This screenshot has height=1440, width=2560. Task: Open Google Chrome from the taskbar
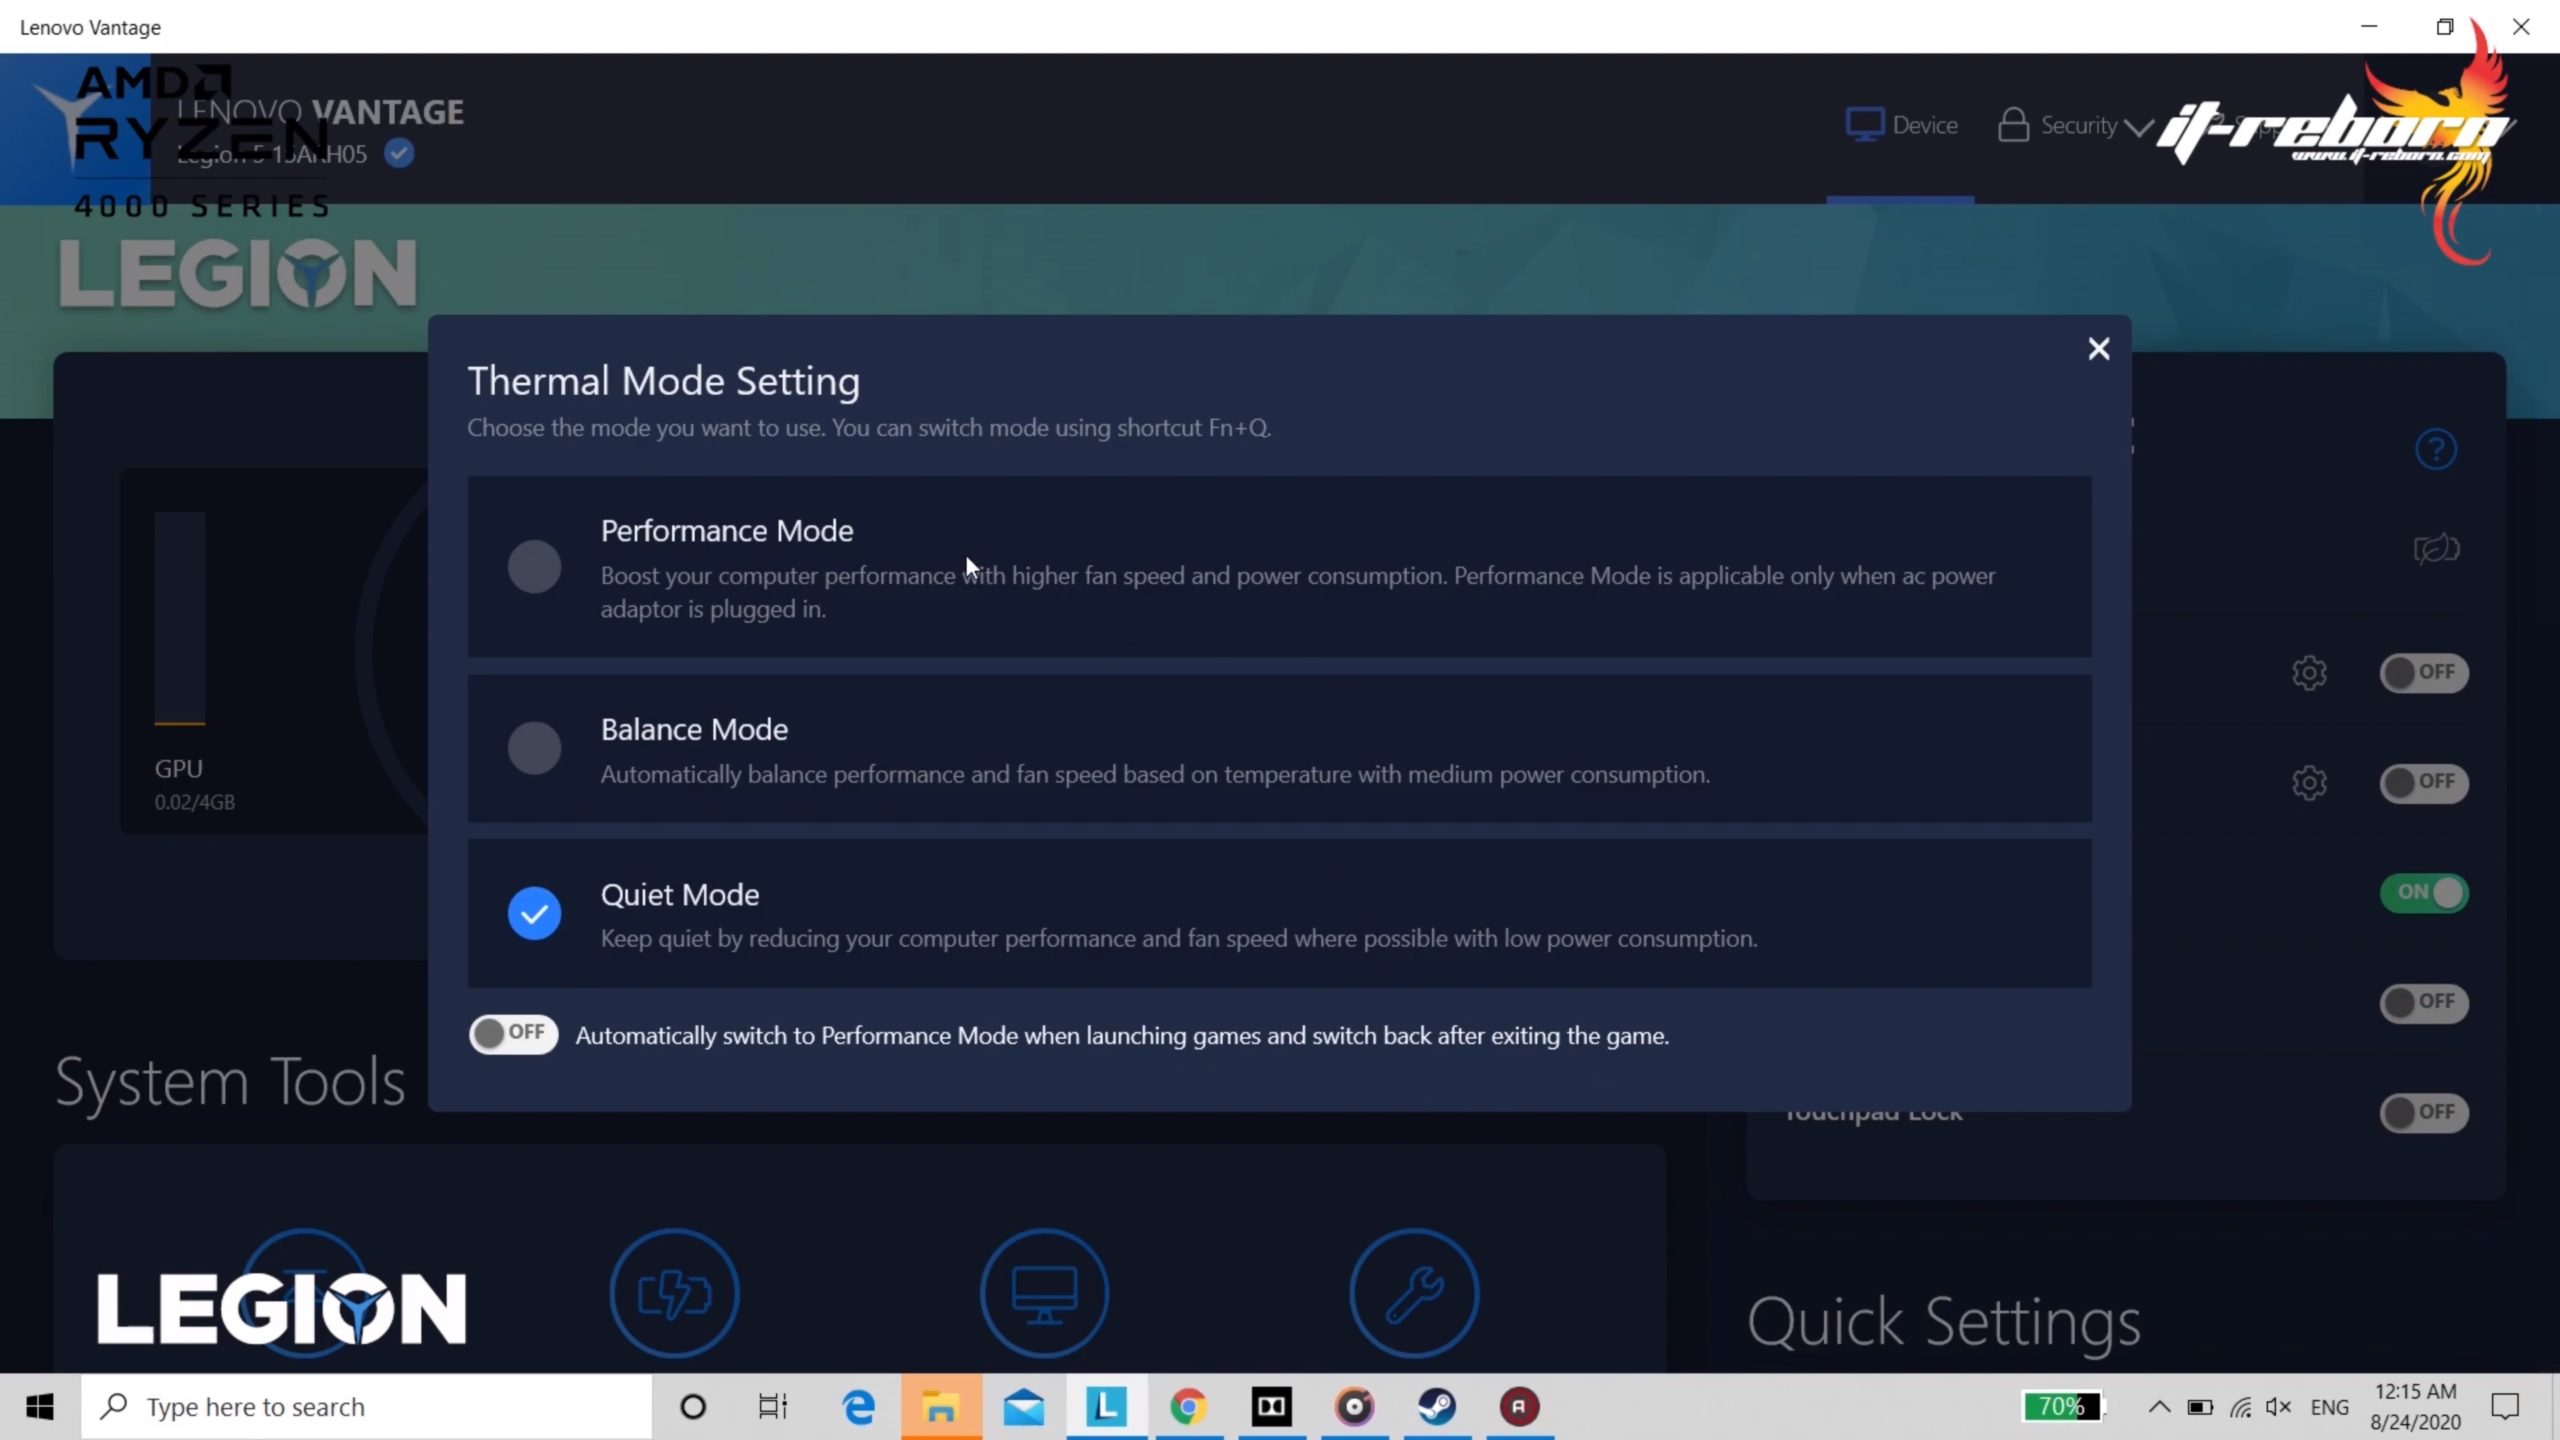coord(1188,1407)
